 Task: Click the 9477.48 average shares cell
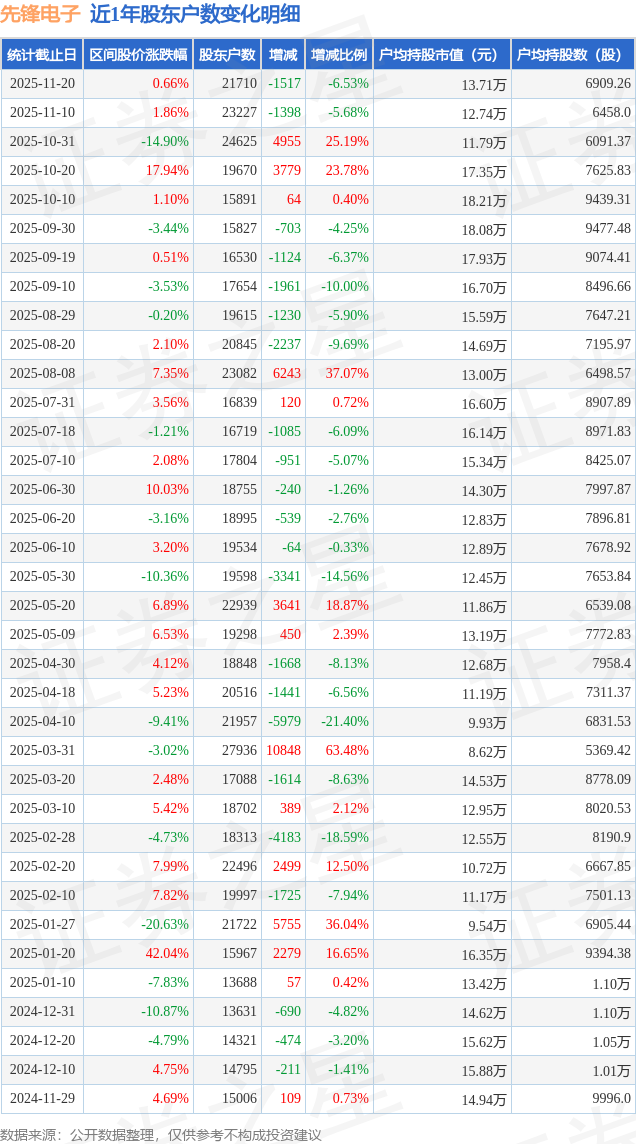(x=606, y=229)
